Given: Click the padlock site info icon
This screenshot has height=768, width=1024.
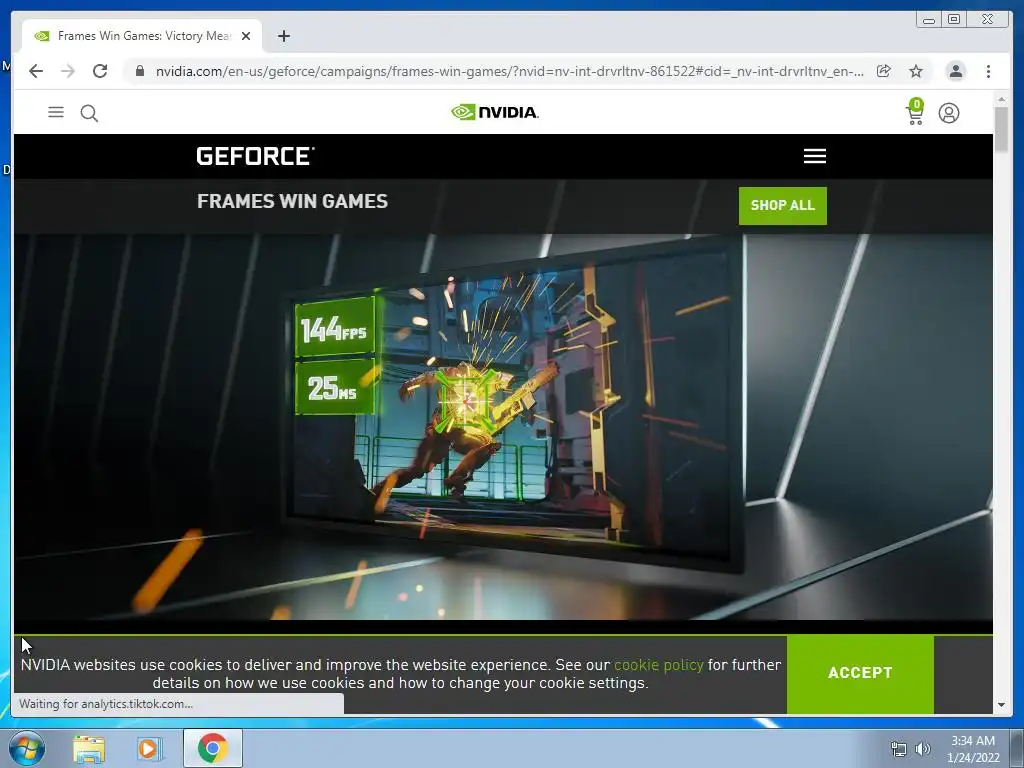Looking at the screenshot, I should point(140,71).
